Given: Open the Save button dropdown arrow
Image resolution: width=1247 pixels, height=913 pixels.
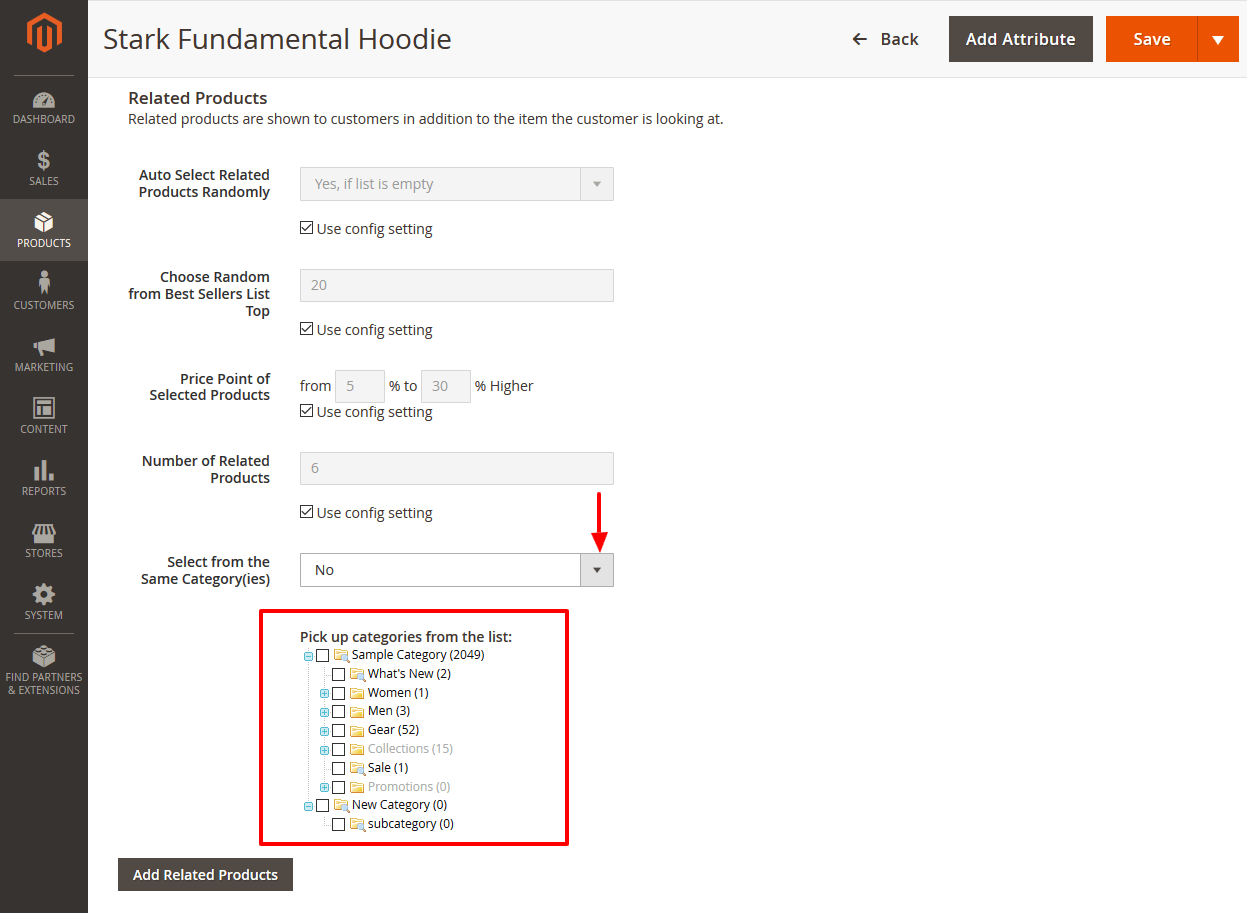Looking at the screenshot, I should point(1217,40).
